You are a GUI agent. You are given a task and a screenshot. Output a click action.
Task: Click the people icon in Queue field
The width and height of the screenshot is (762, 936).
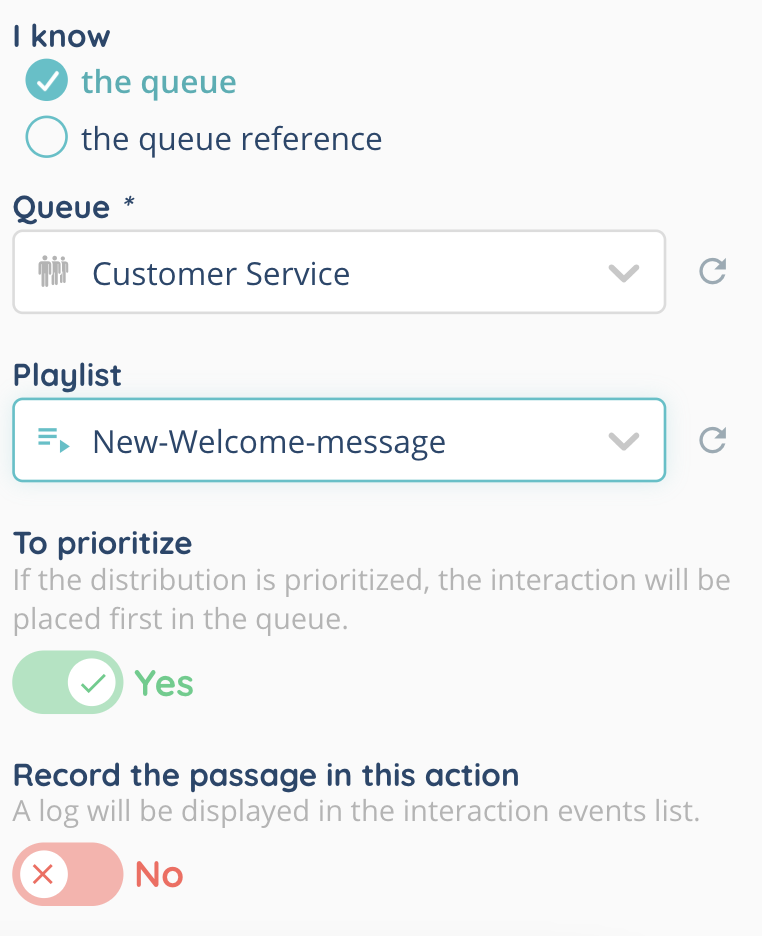point(53,273)
